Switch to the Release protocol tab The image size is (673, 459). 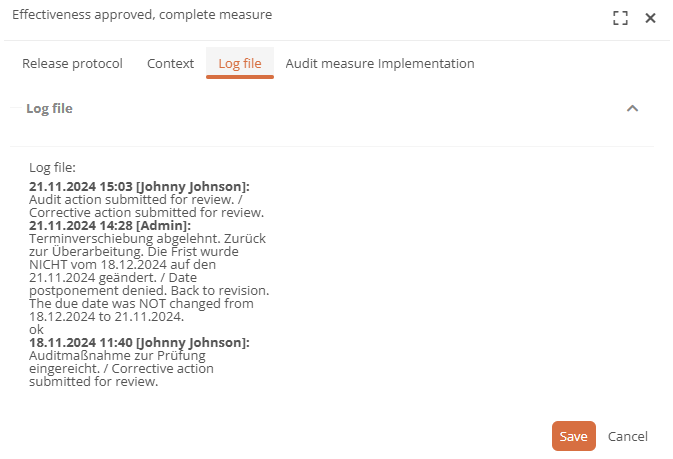pos(72,63)
